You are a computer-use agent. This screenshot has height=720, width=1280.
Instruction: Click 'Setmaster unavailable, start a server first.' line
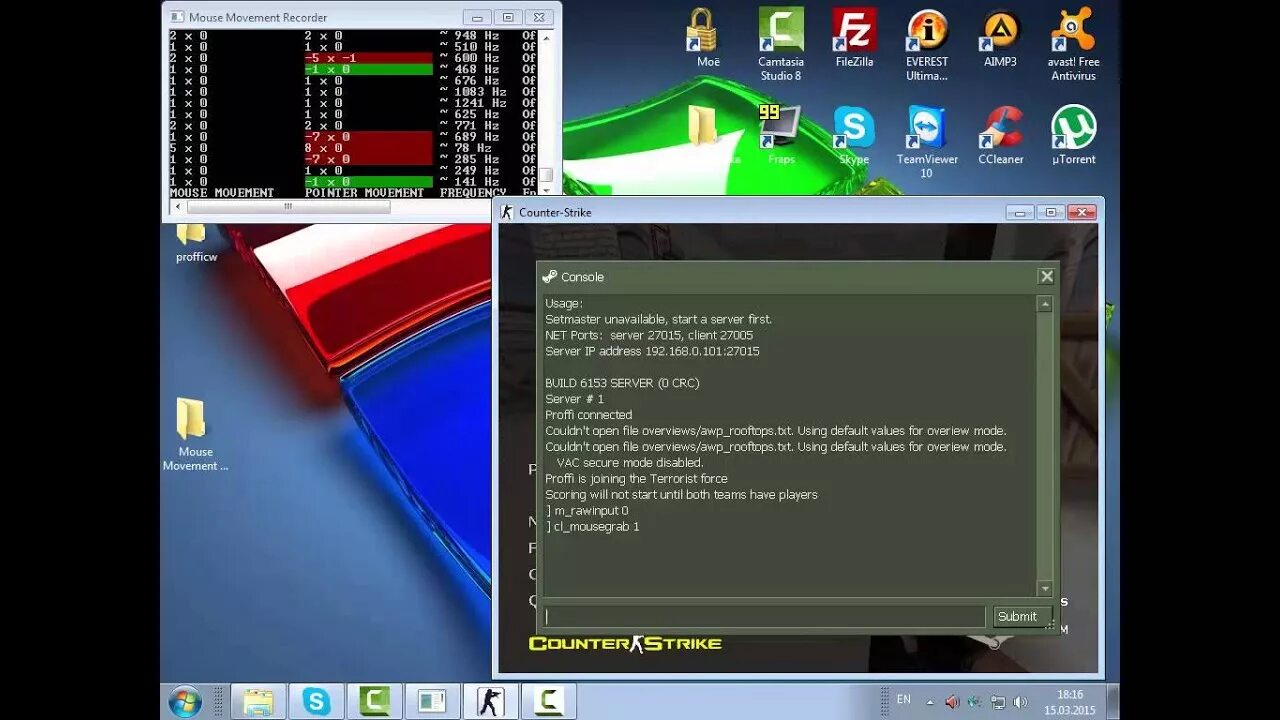click(x=658, y=319)
